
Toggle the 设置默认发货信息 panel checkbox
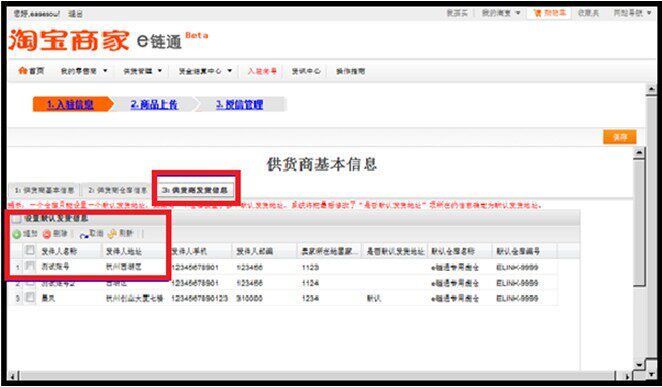click(x=16, y=219)
